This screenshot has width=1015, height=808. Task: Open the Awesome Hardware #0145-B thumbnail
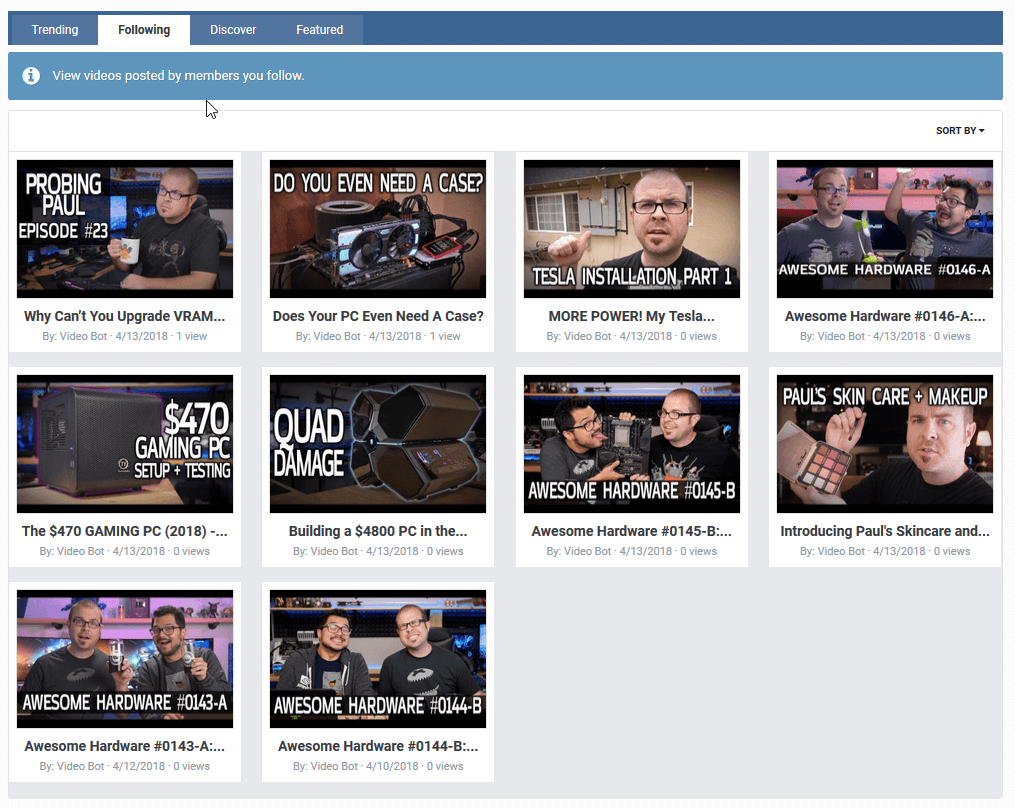click(x=632, y=444)
